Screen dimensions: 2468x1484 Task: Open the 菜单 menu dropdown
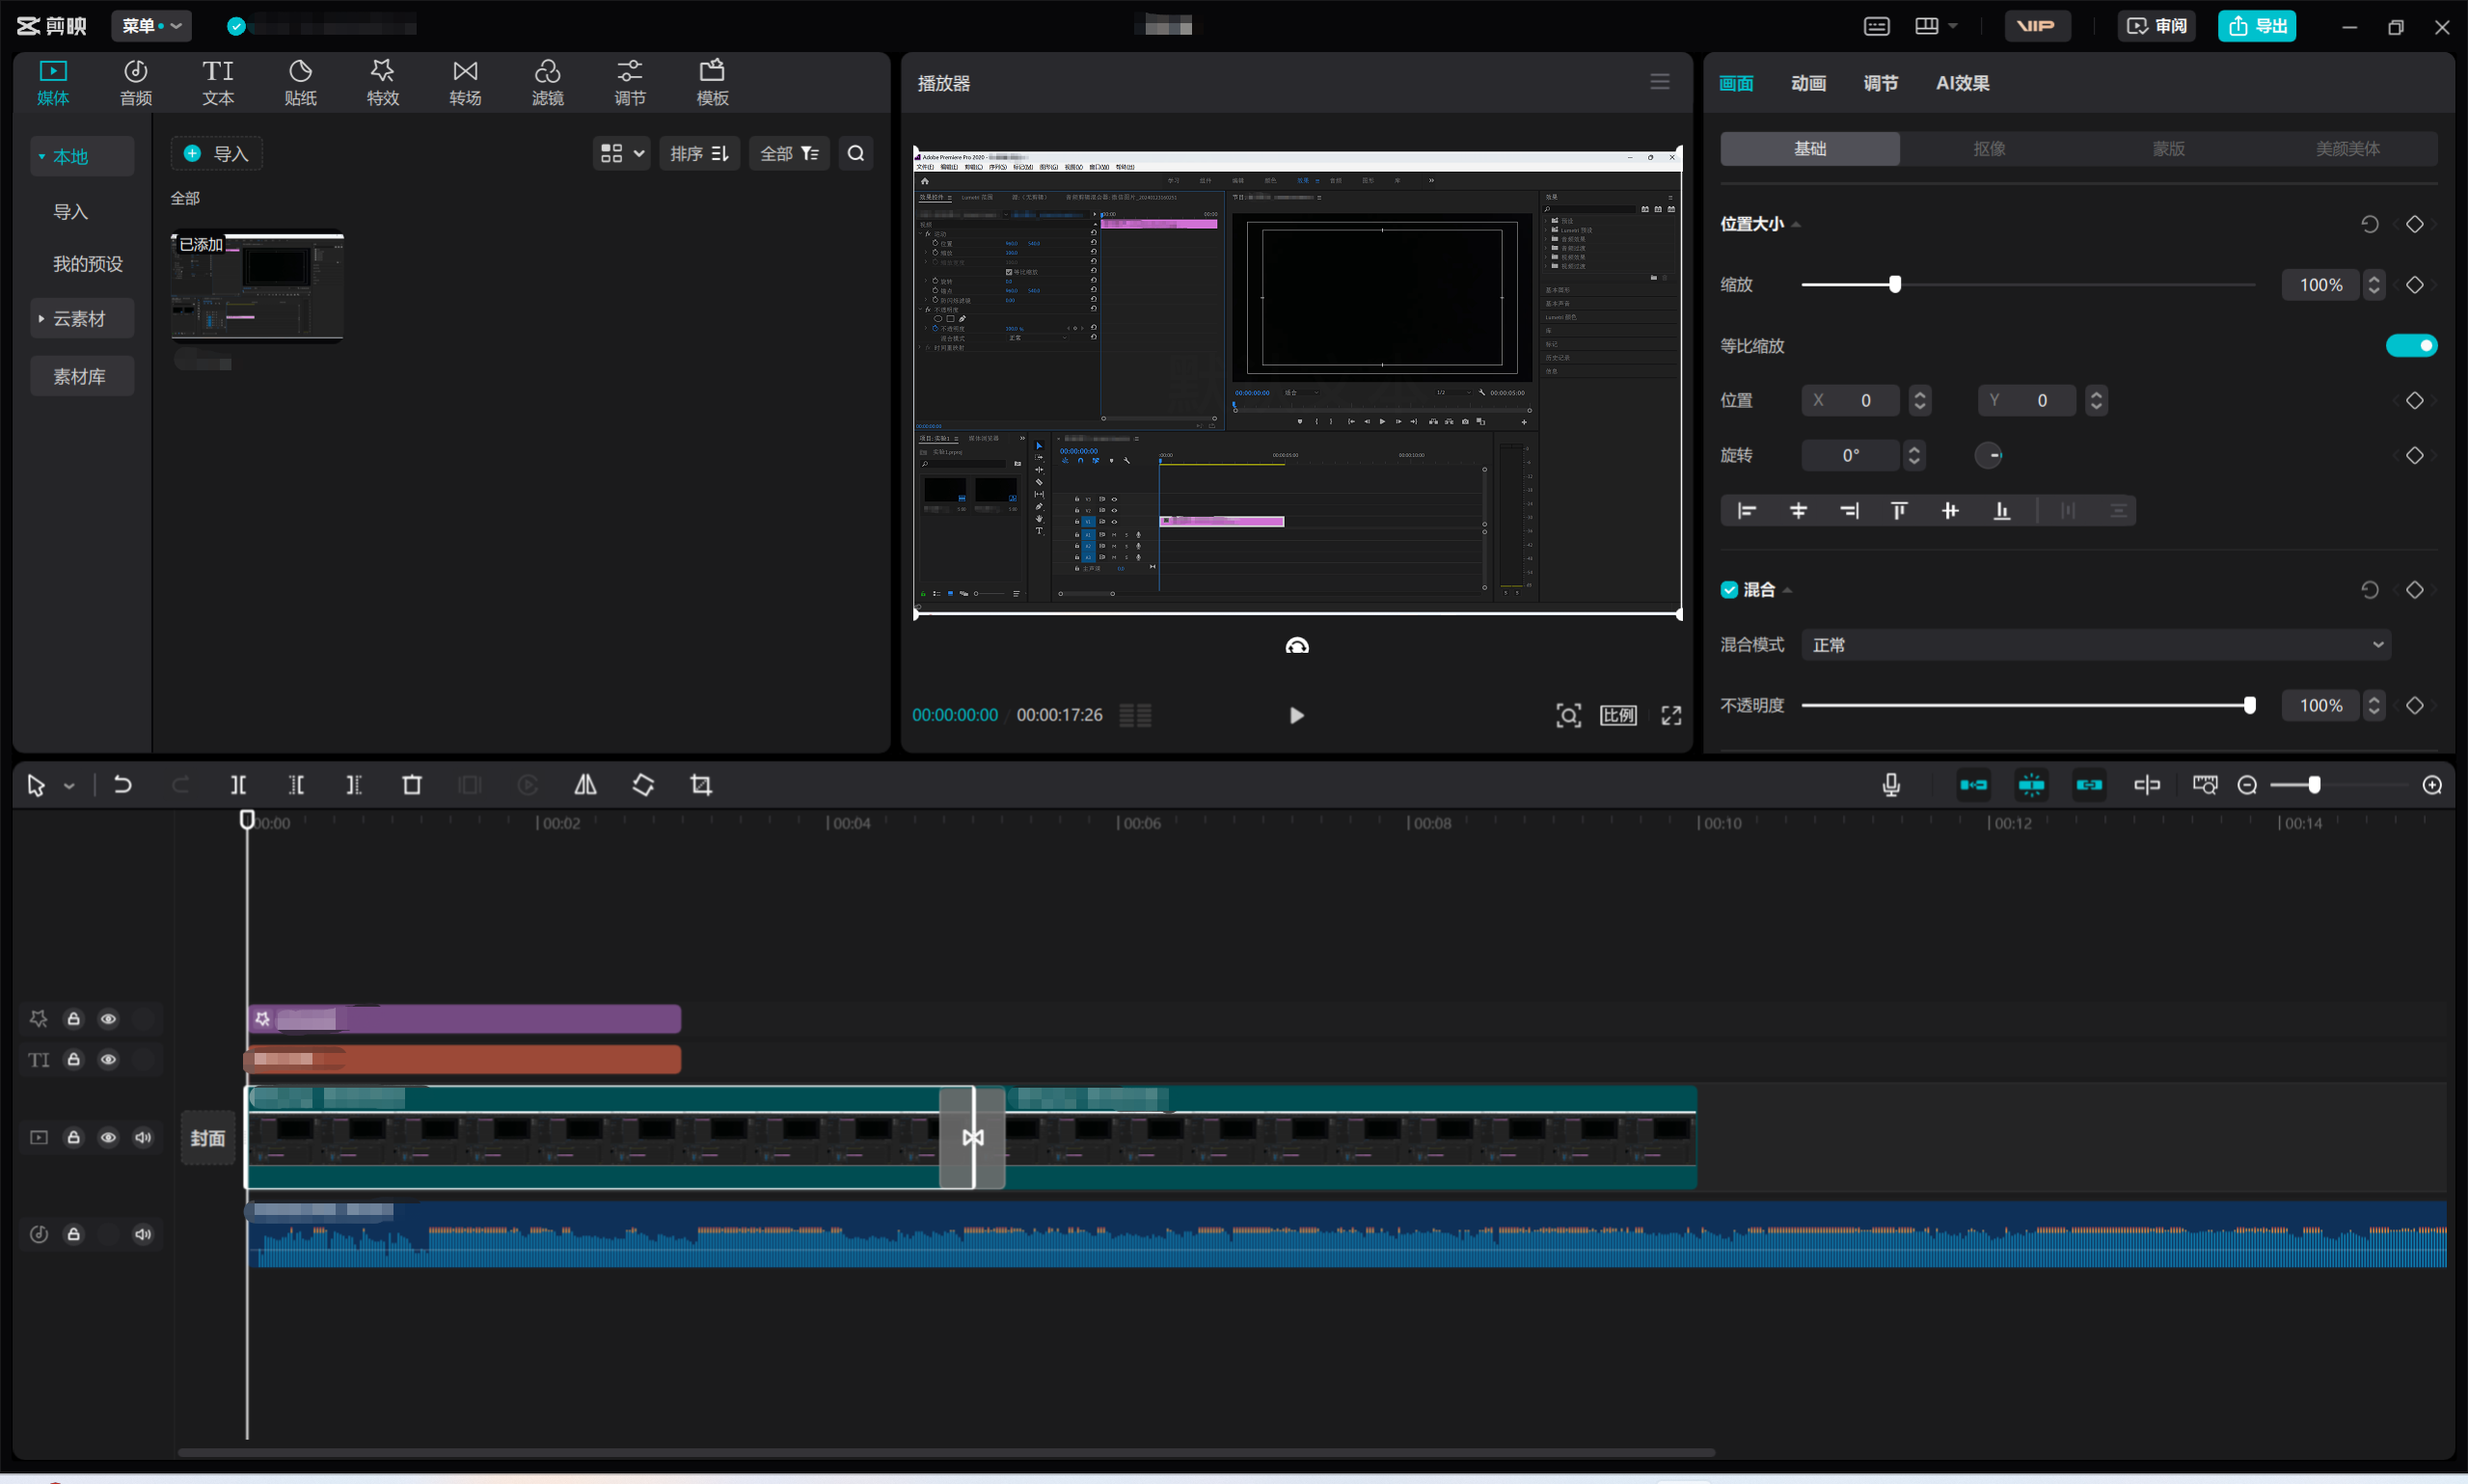(151, 26)
